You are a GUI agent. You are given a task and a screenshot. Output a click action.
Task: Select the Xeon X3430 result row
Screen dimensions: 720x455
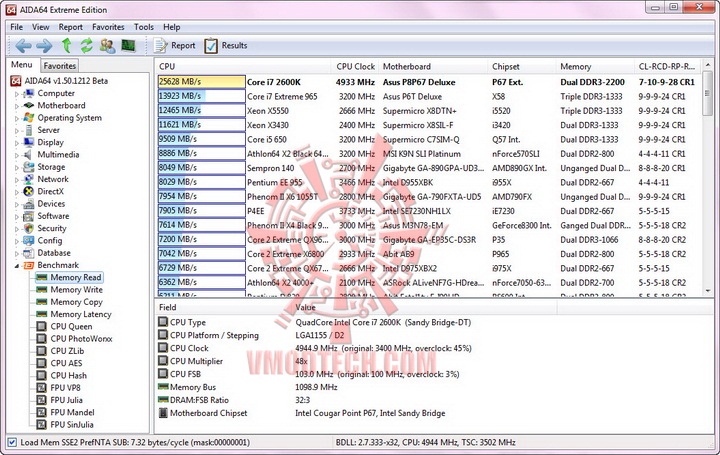[427, 125]
